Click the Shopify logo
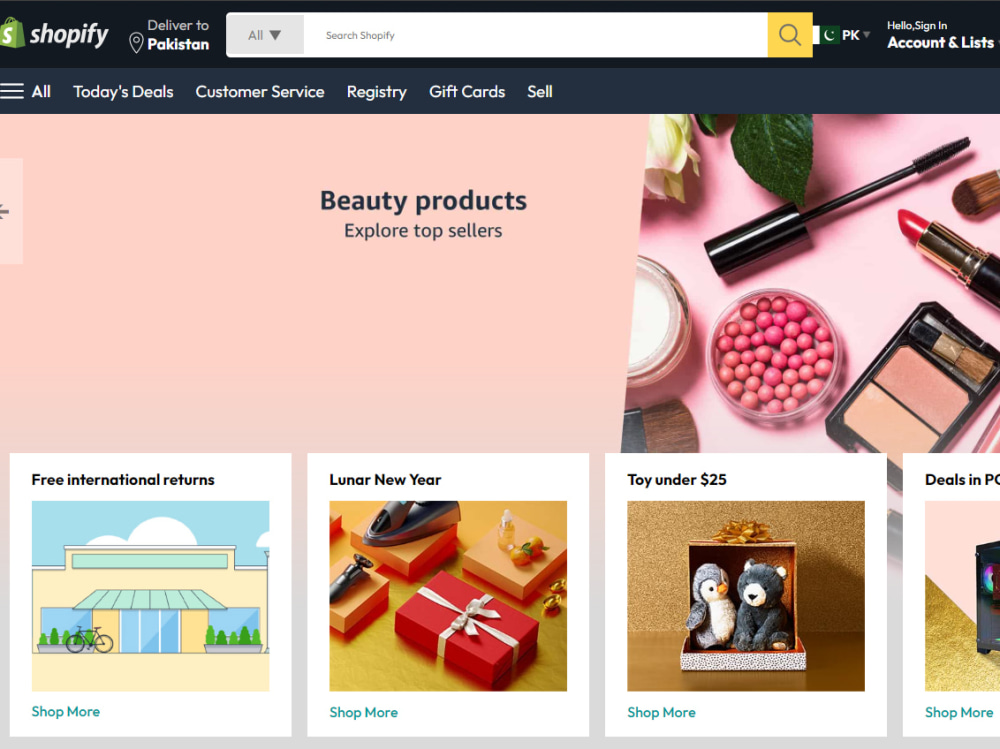 click(x=54, y=34)
